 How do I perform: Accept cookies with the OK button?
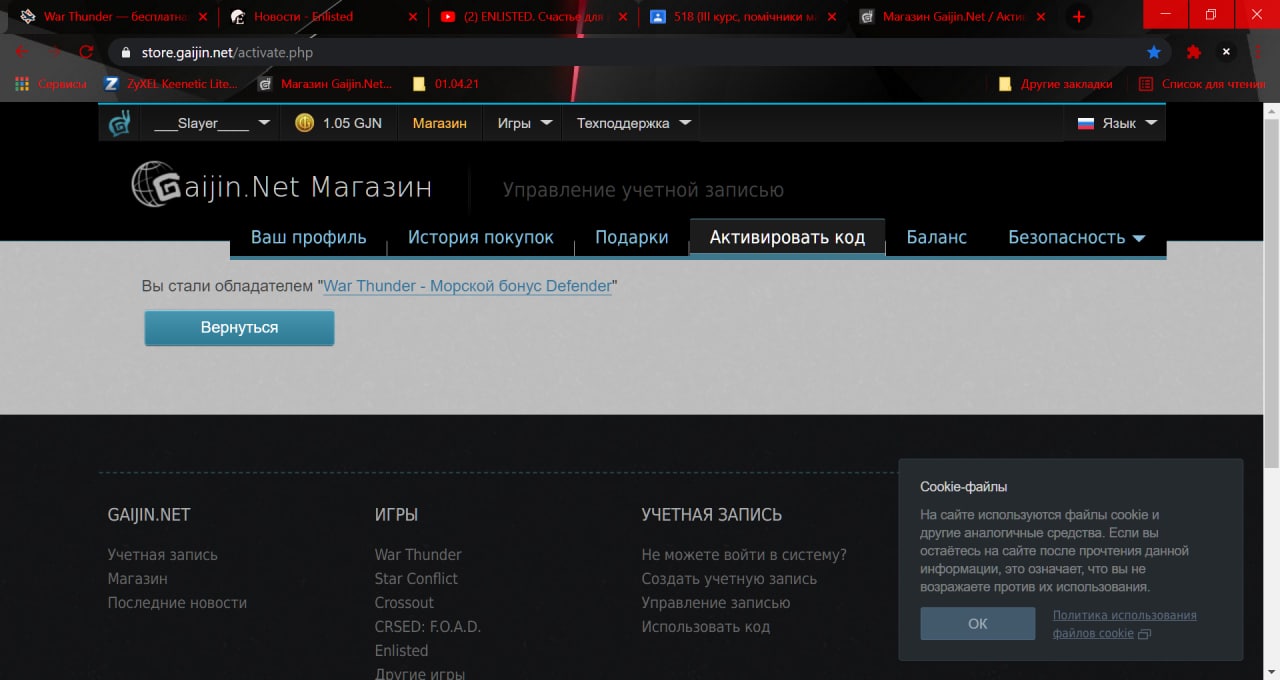[978, 623]
